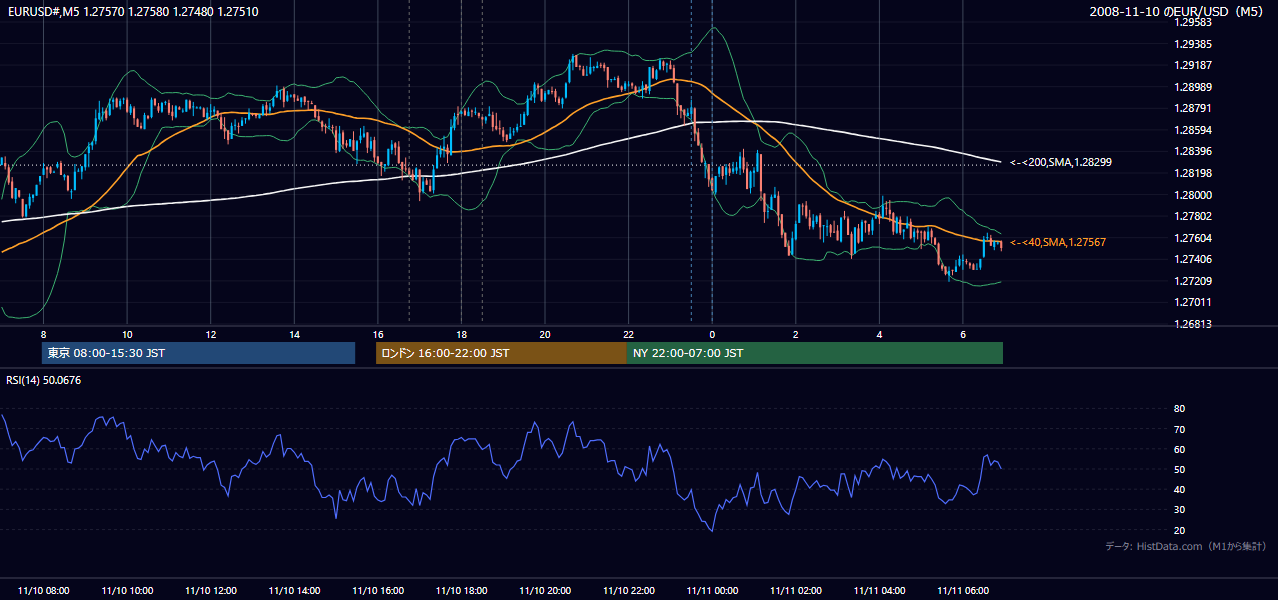Image resolution: width=1278 pixels, height=600 pixels.
Task: Click the 1.27011 price axis label
Action: click(1193, 302)
